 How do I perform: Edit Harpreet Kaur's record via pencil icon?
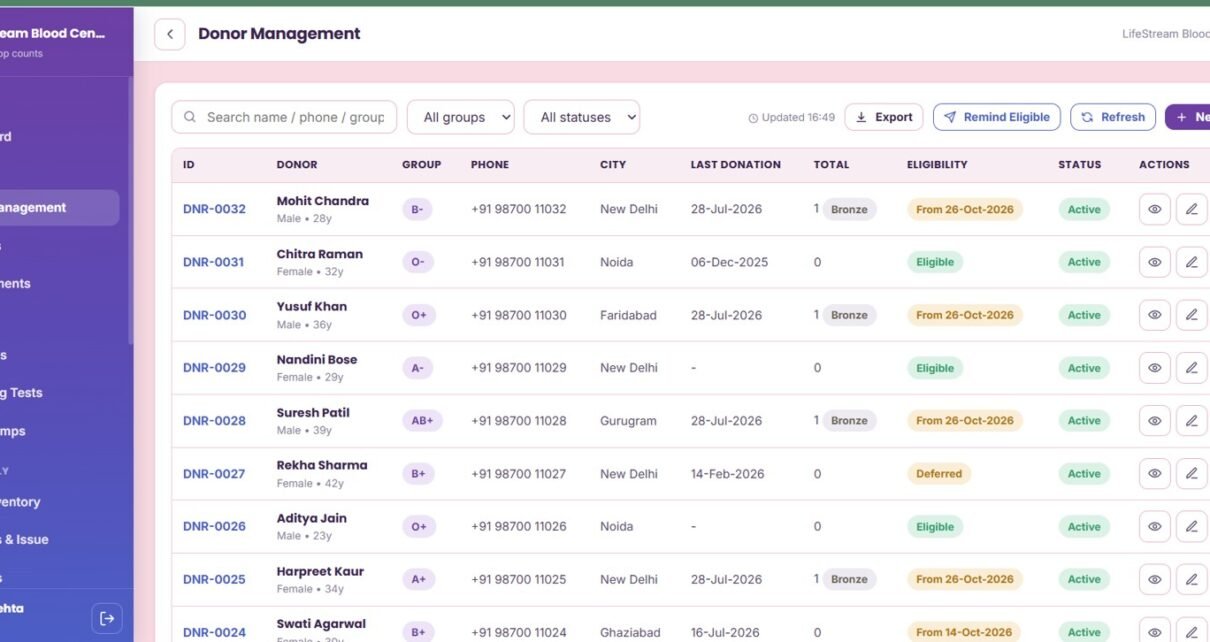(x=1191, y=579)
